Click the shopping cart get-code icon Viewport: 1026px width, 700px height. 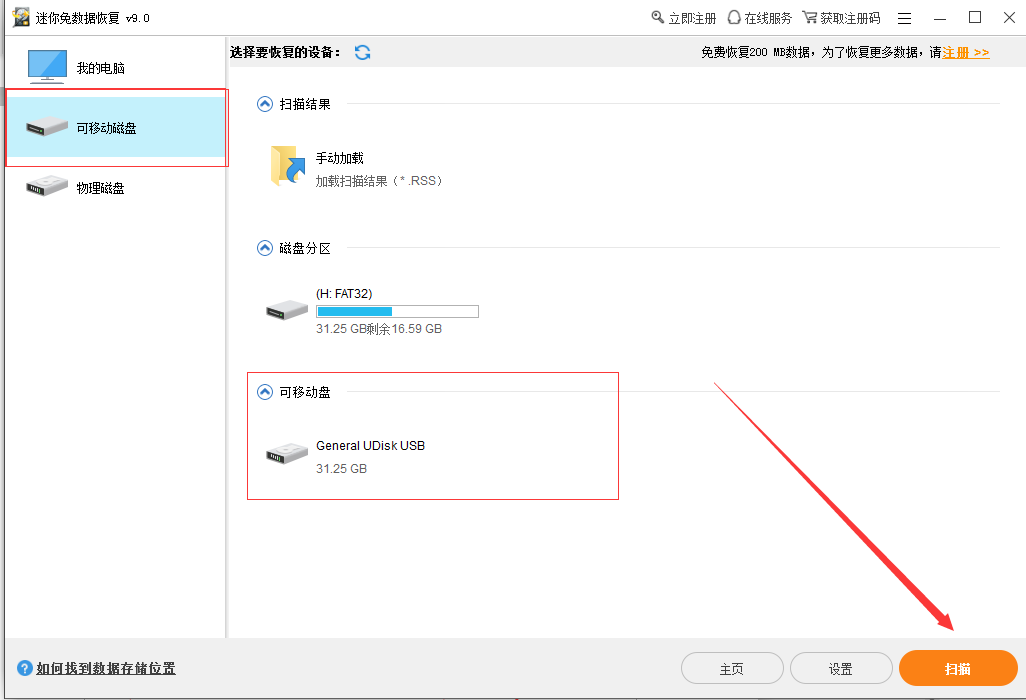click(x=809, y=17)
